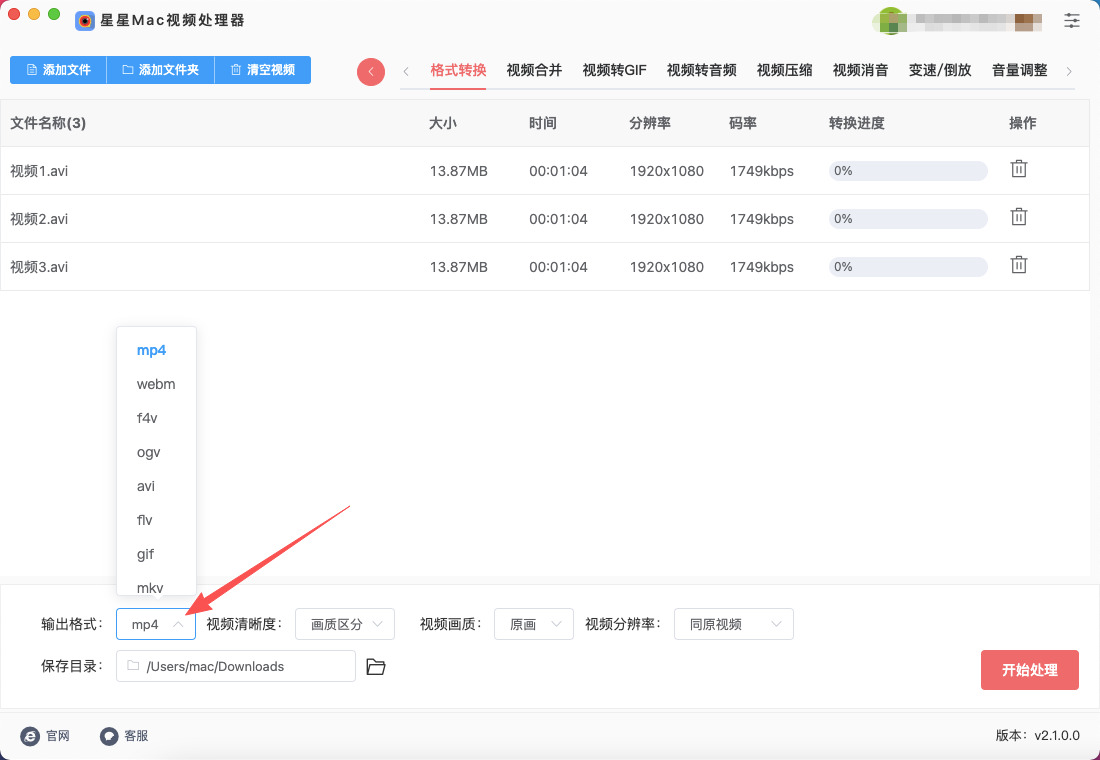Switch to the 视频合并 tab
Screen dimensions: 1100x760
click(534, 70)
